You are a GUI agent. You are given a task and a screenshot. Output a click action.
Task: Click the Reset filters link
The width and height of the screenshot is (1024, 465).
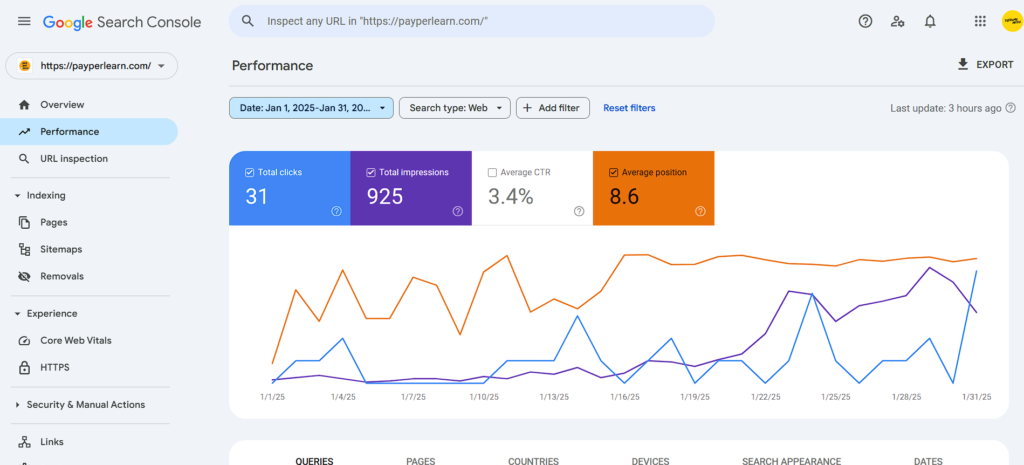(x=629, y=108)
